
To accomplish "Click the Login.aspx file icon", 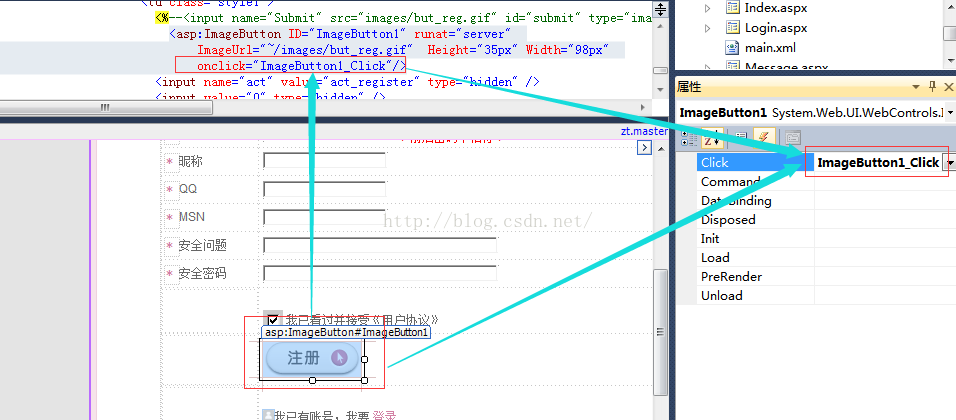I will click(x=732, y=28).
